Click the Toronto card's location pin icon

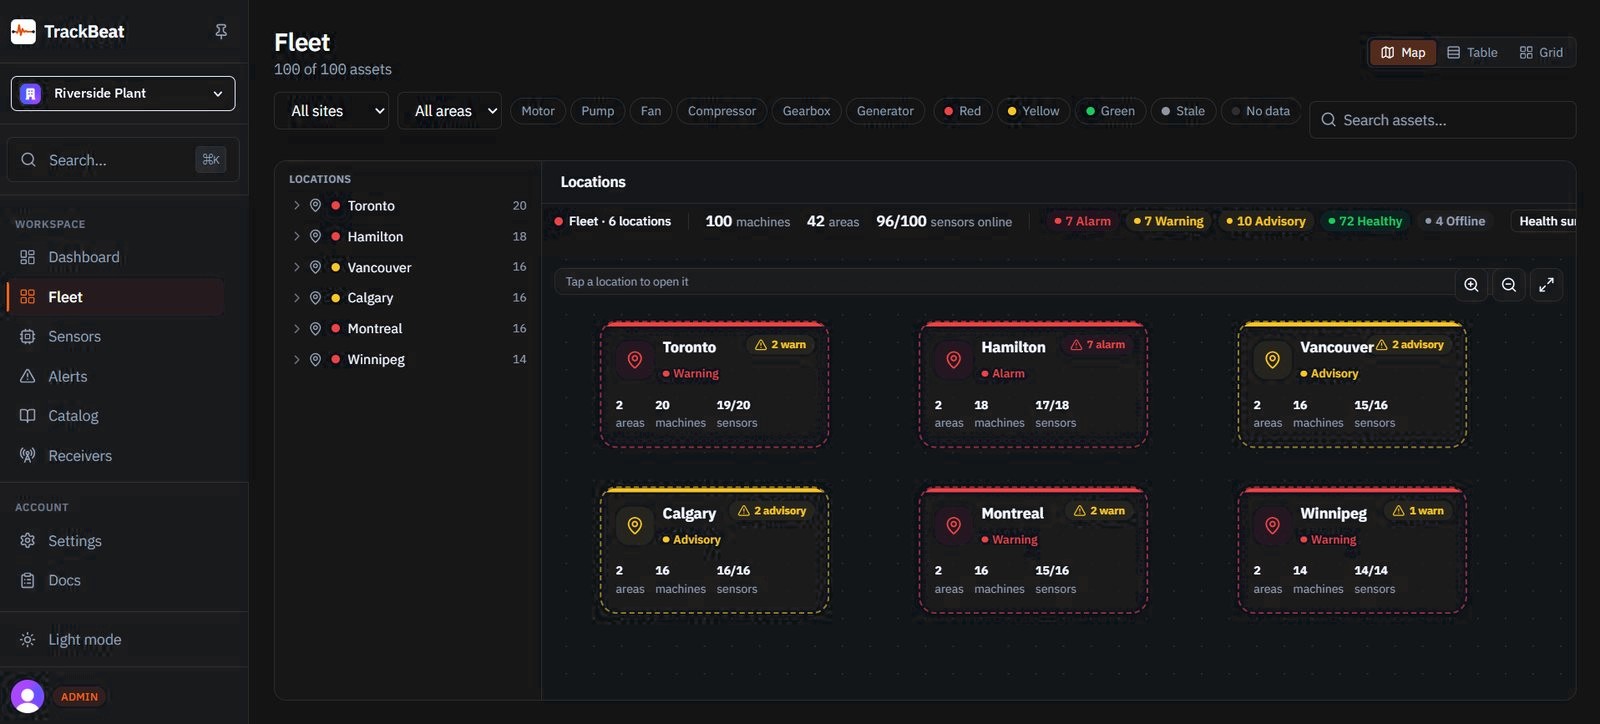coord(634,360)
